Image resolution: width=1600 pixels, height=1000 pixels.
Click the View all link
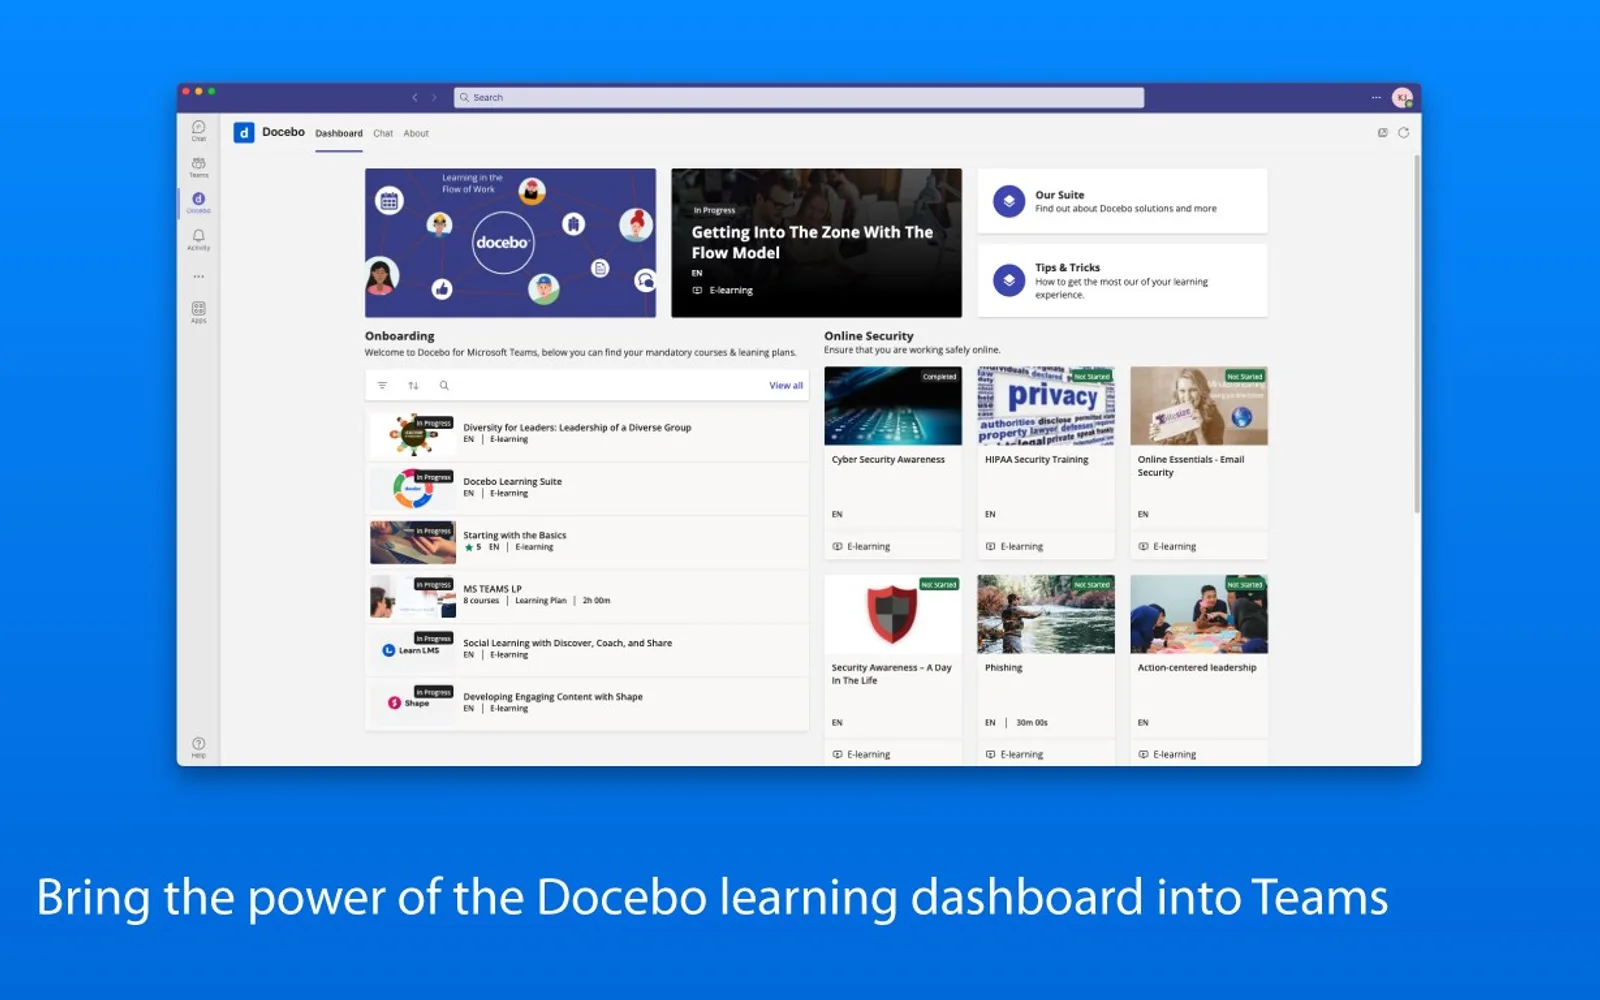tap(786, 385)
